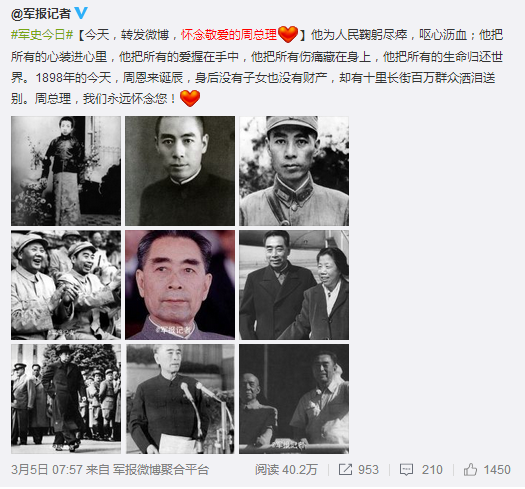The height and width of the screenshot is (489, 525).
Task: Open the childhood photo in traditional robe
Action: (66, 171)
